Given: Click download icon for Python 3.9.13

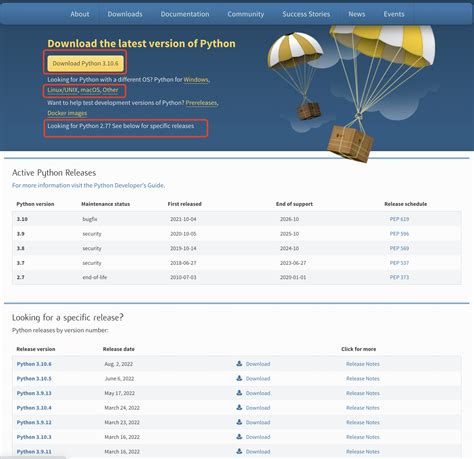Looking at the screenshot, I should pyautogui.click(x=239, y=393).
